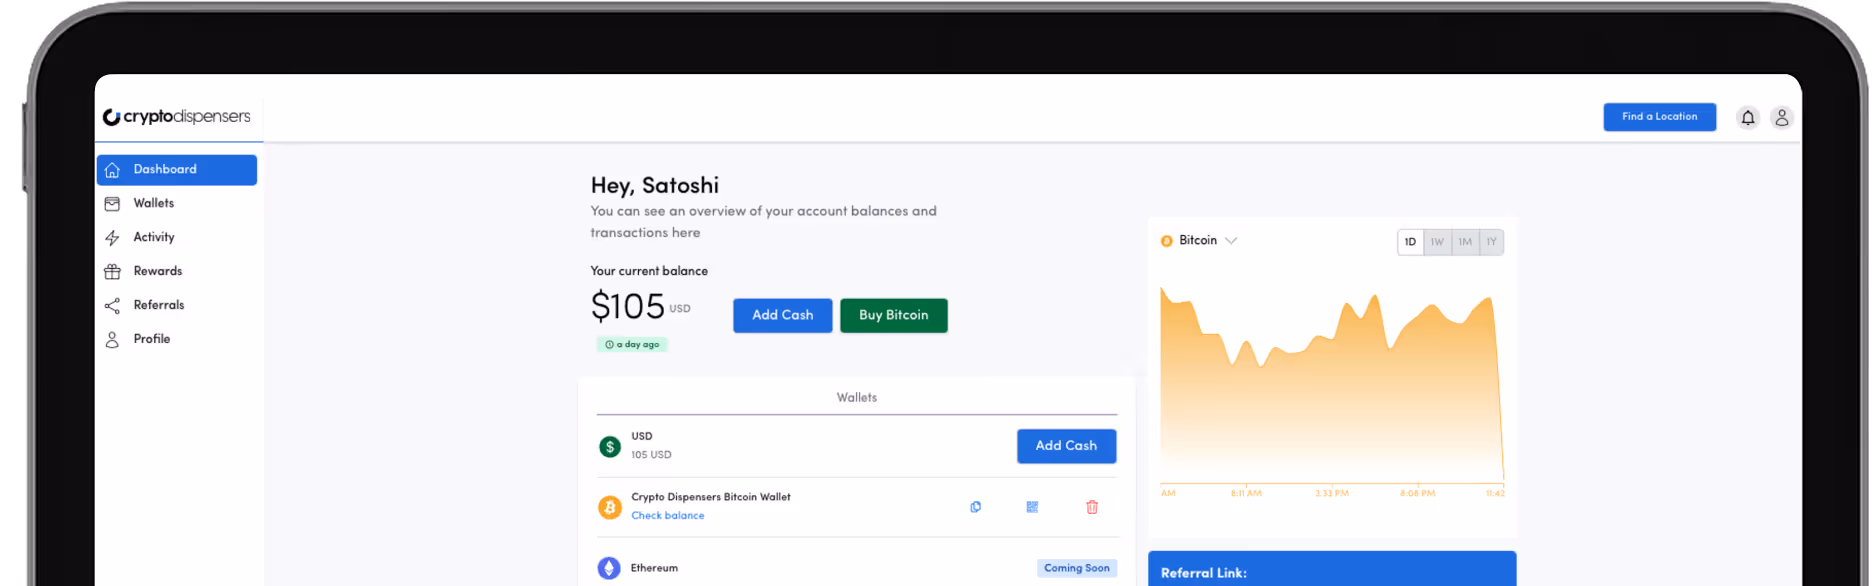
Task: Open the user account avatar icon
Action: (x=1781, y=118)
